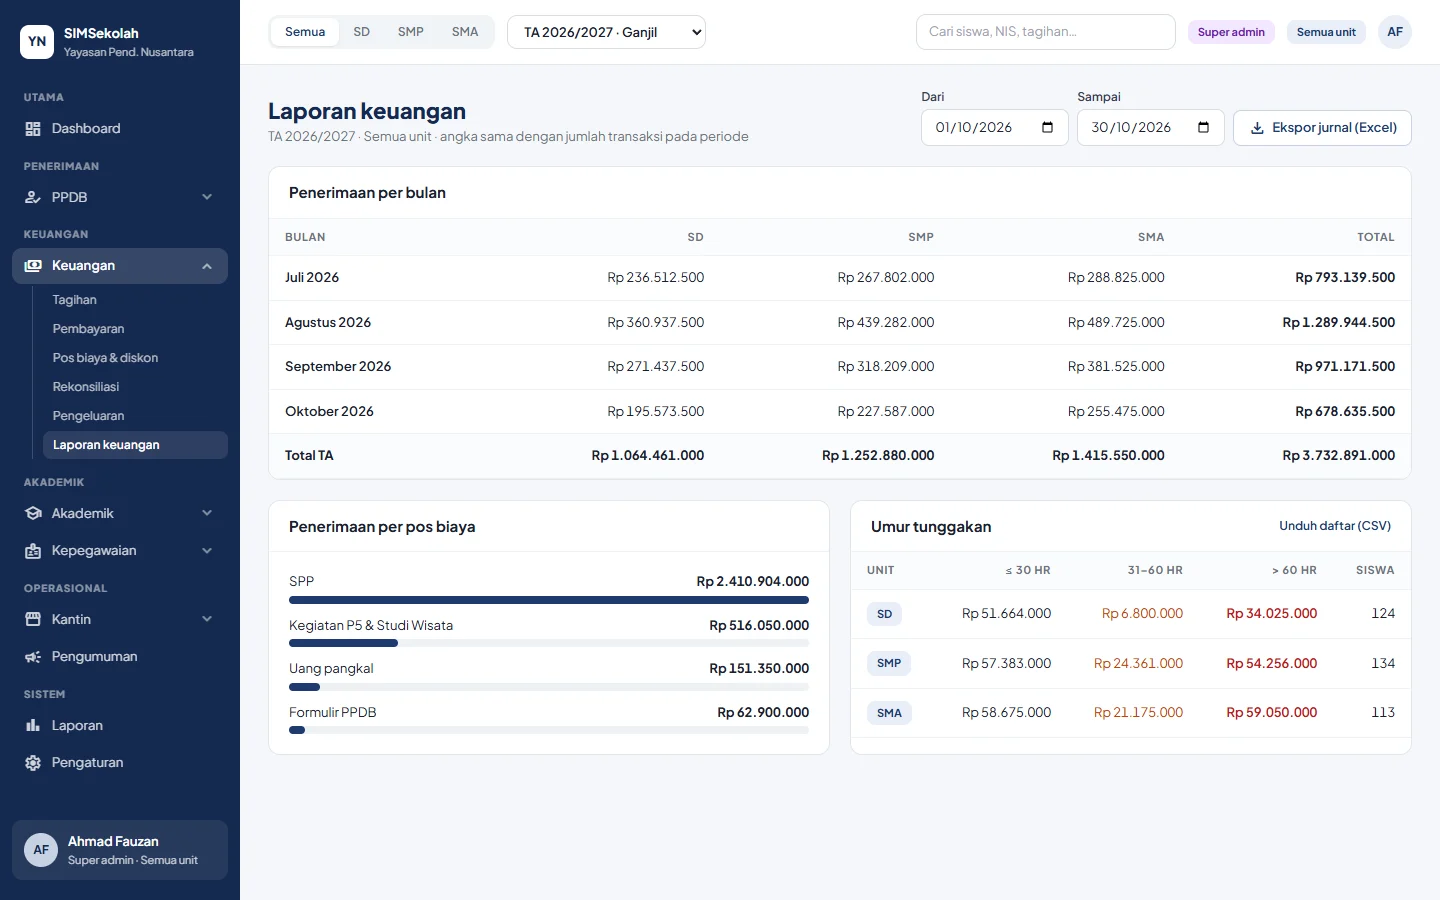The width and height of the screenshot is (1440, 900).
Task: Collapse the Keuangan menu chevron
Action: point(207,266)
